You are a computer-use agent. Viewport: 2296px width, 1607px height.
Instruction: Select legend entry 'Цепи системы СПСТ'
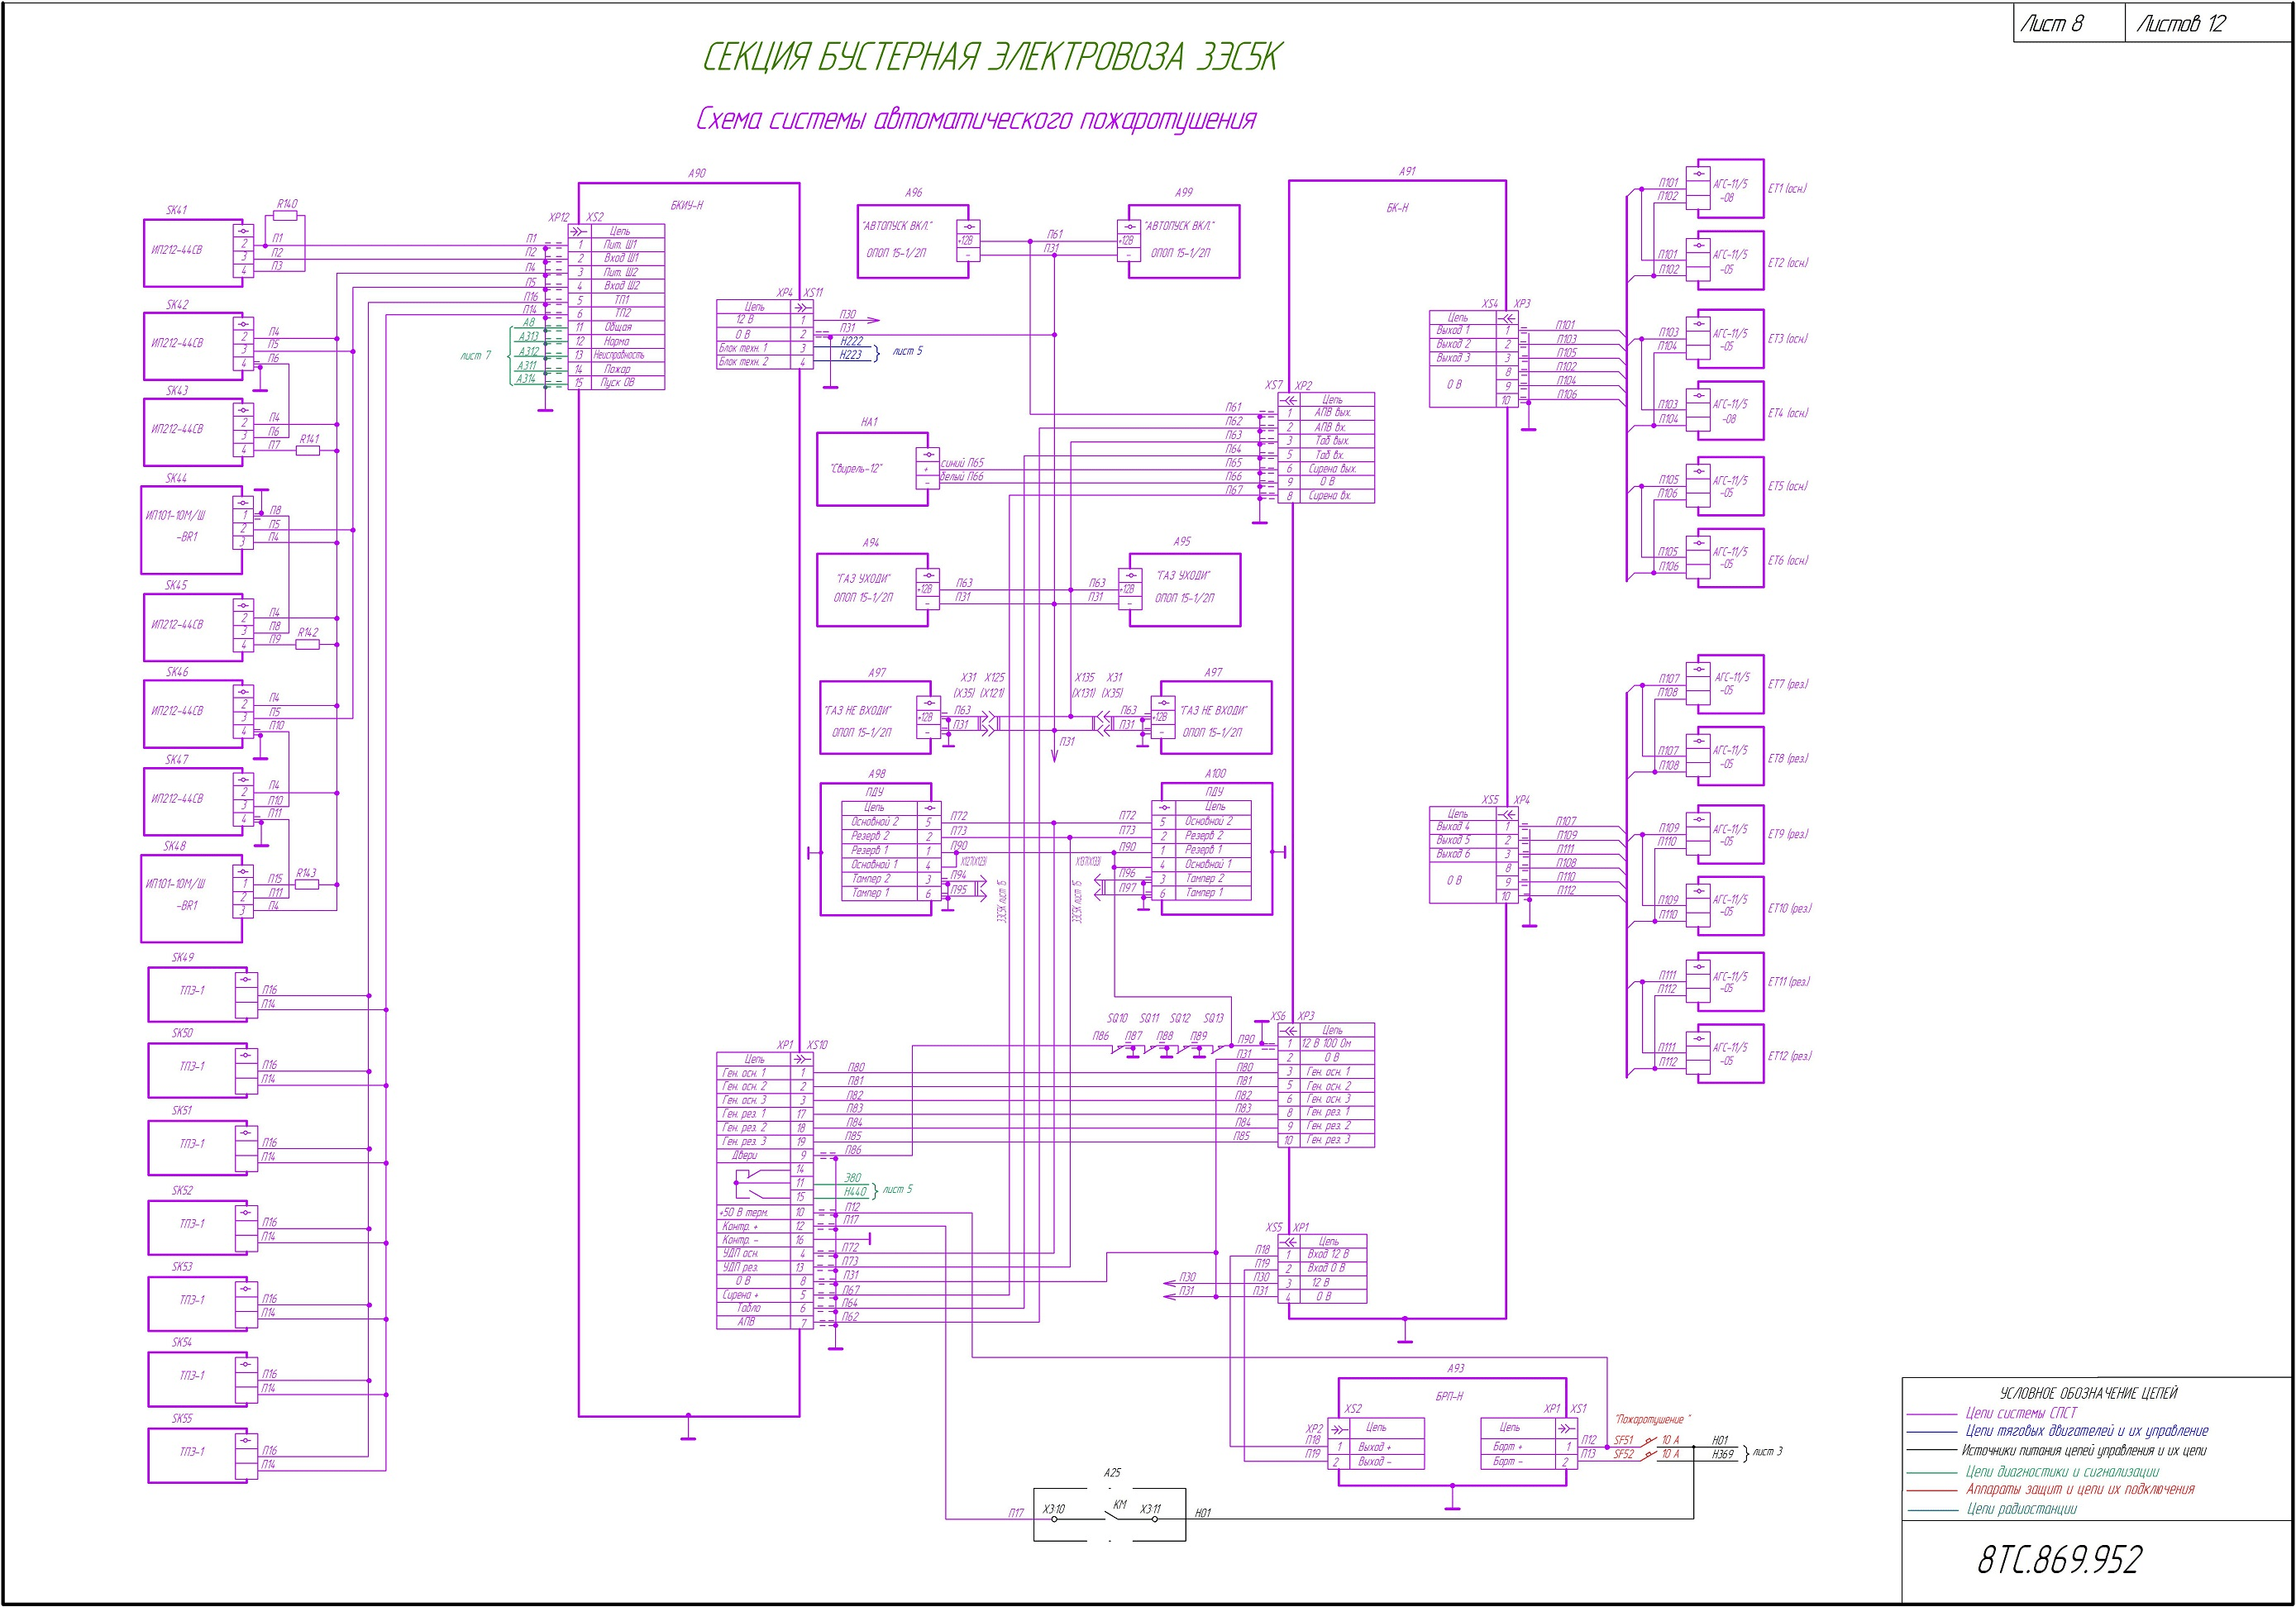pyautogui.click(x=2021, y=1413)
